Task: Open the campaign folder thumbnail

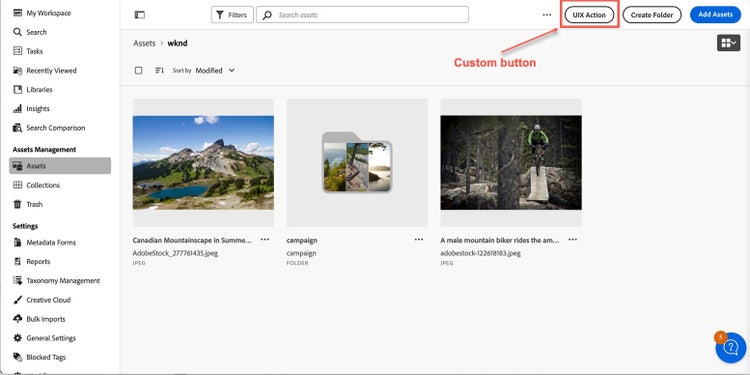Action: tap(357, 163)
